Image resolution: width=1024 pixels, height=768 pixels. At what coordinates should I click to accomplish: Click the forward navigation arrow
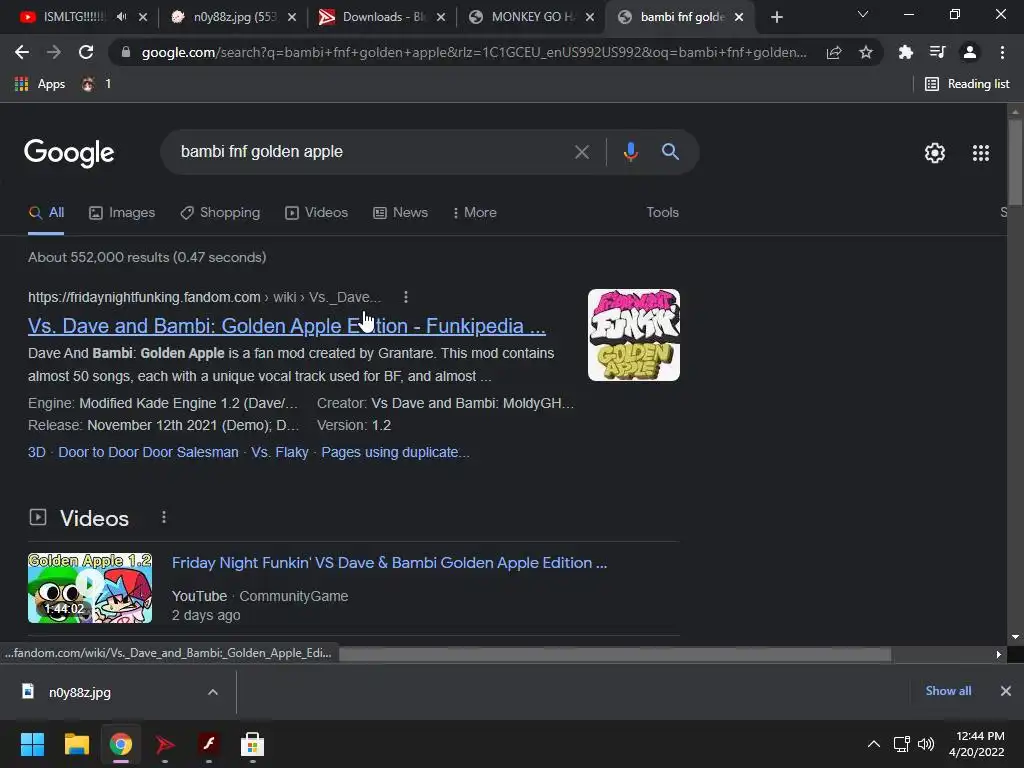point(54,52)
